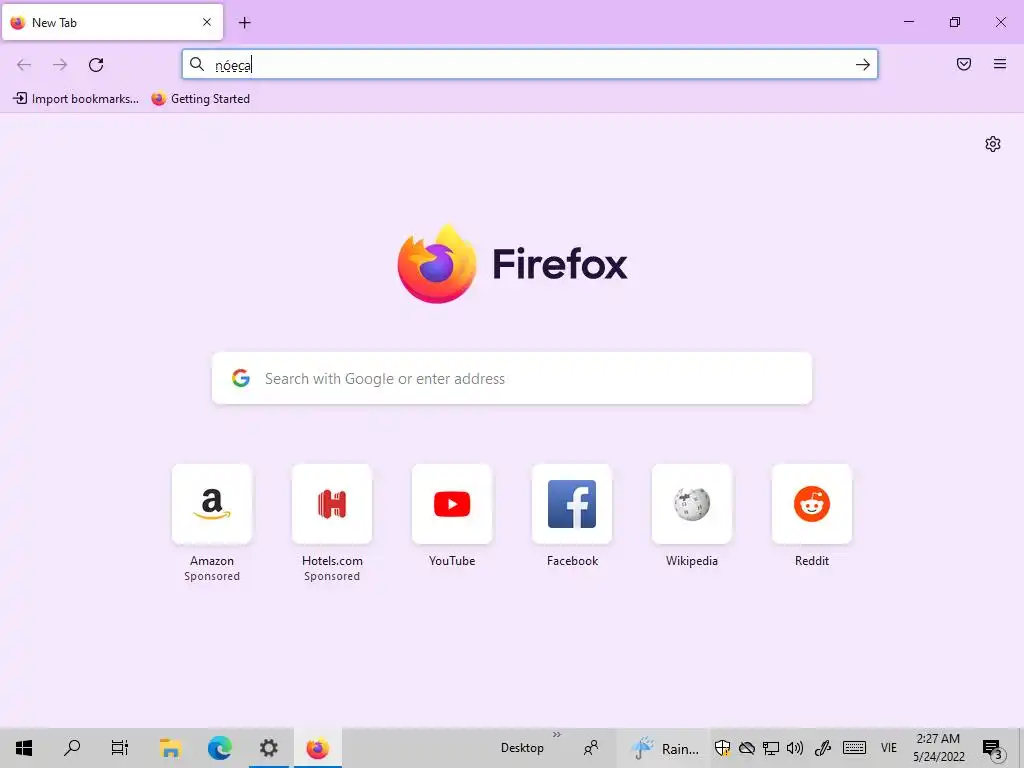Launch Microsoft Edge from taskbar
Viewport: 1024px width, 768px height.
(x=219, y=748)
